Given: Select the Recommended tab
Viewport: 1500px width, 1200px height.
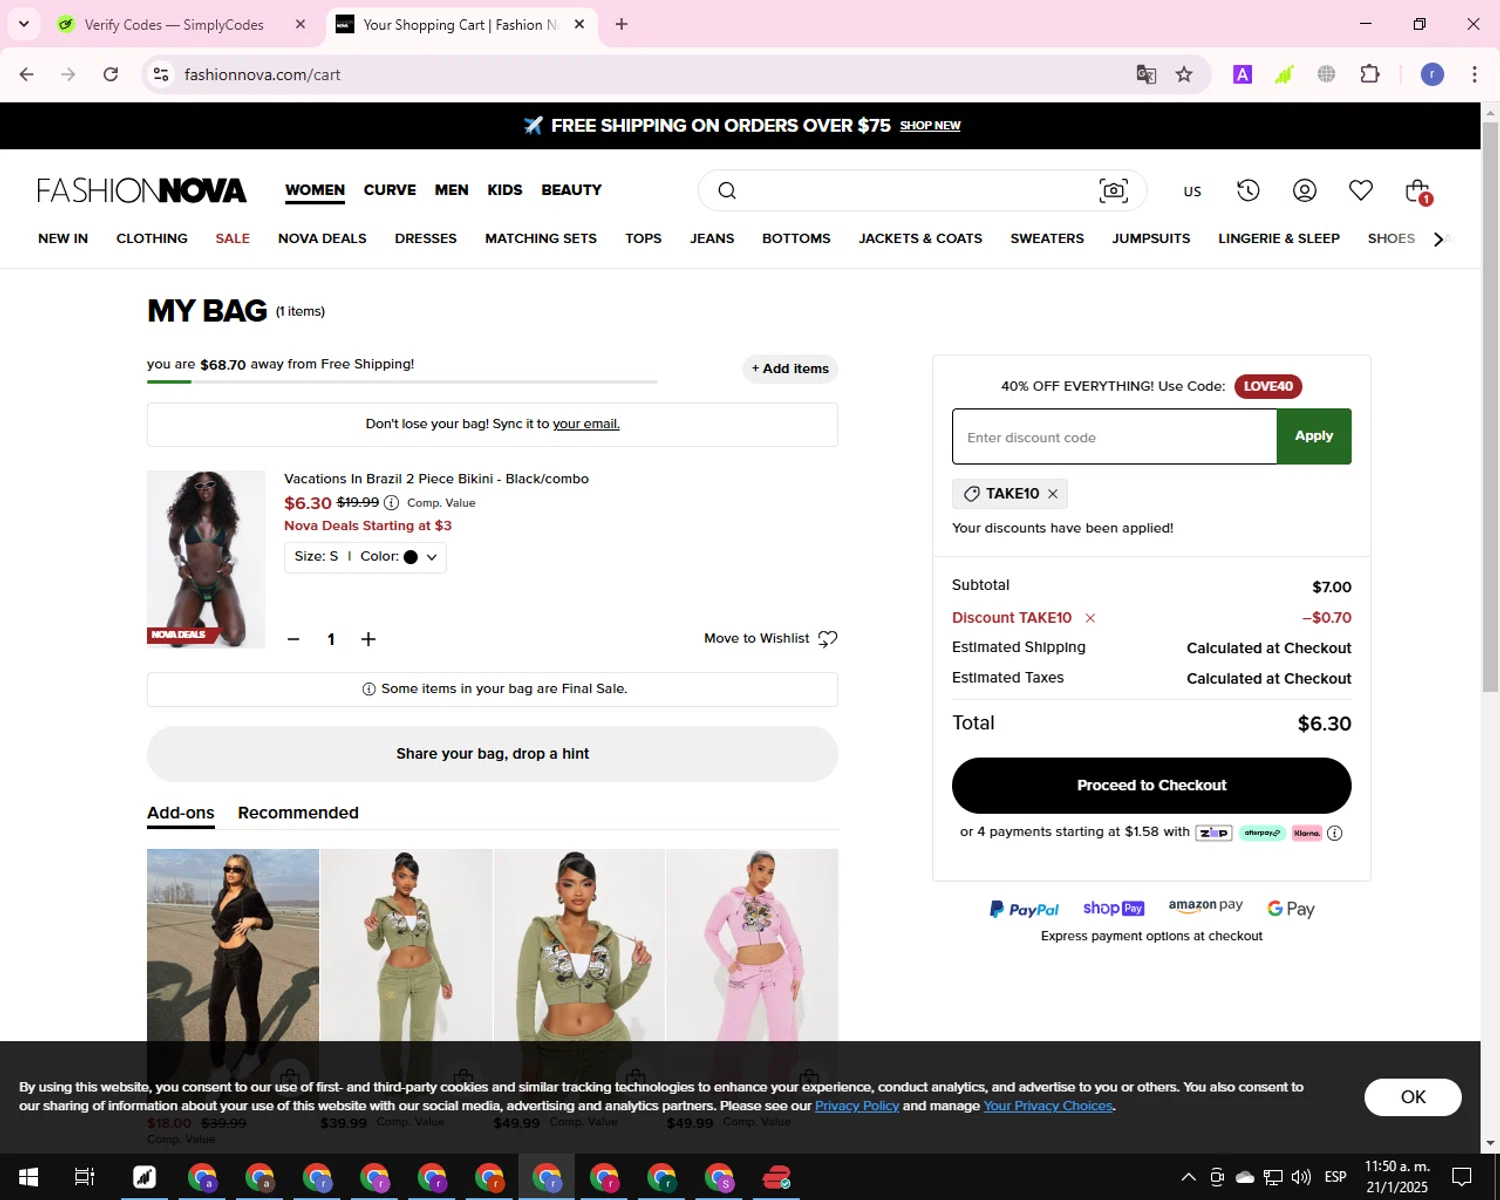Looking at the screenshot, I should click(x=298, y=813).
